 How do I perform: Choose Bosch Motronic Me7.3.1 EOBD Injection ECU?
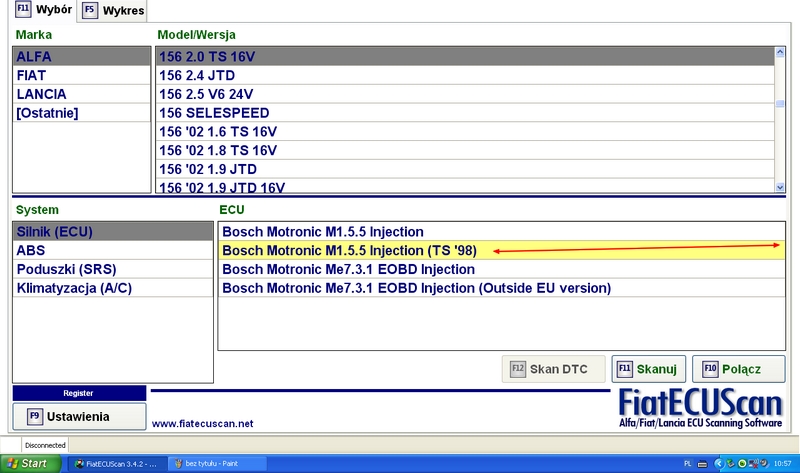[x=502, y=269]
